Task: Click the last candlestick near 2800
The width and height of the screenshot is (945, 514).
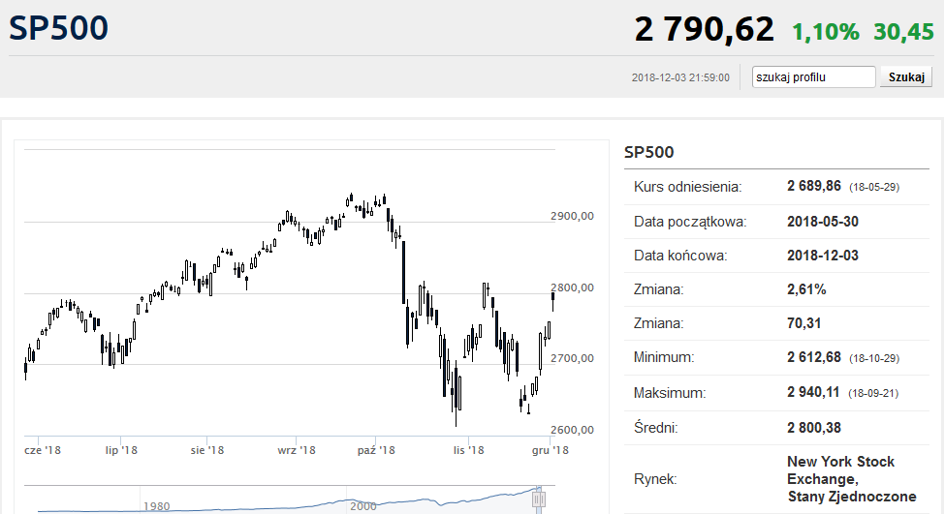Action: (553, 299)
